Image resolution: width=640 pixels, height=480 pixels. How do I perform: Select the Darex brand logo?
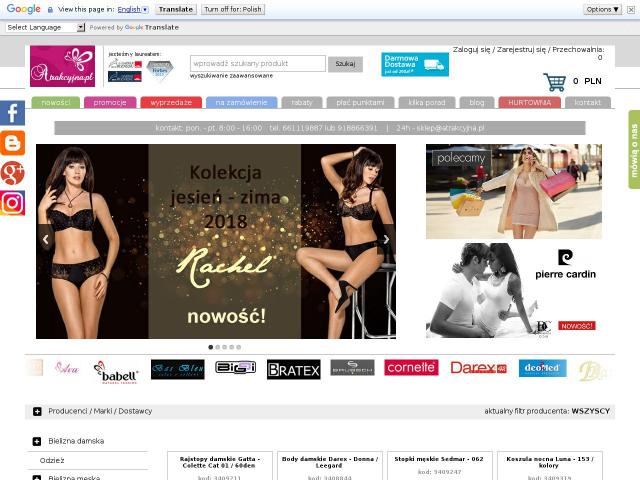pos(478,368)
